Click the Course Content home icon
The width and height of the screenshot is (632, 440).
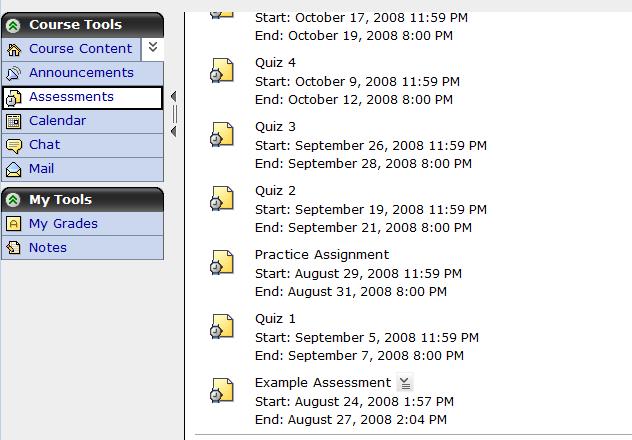point(13,49)
